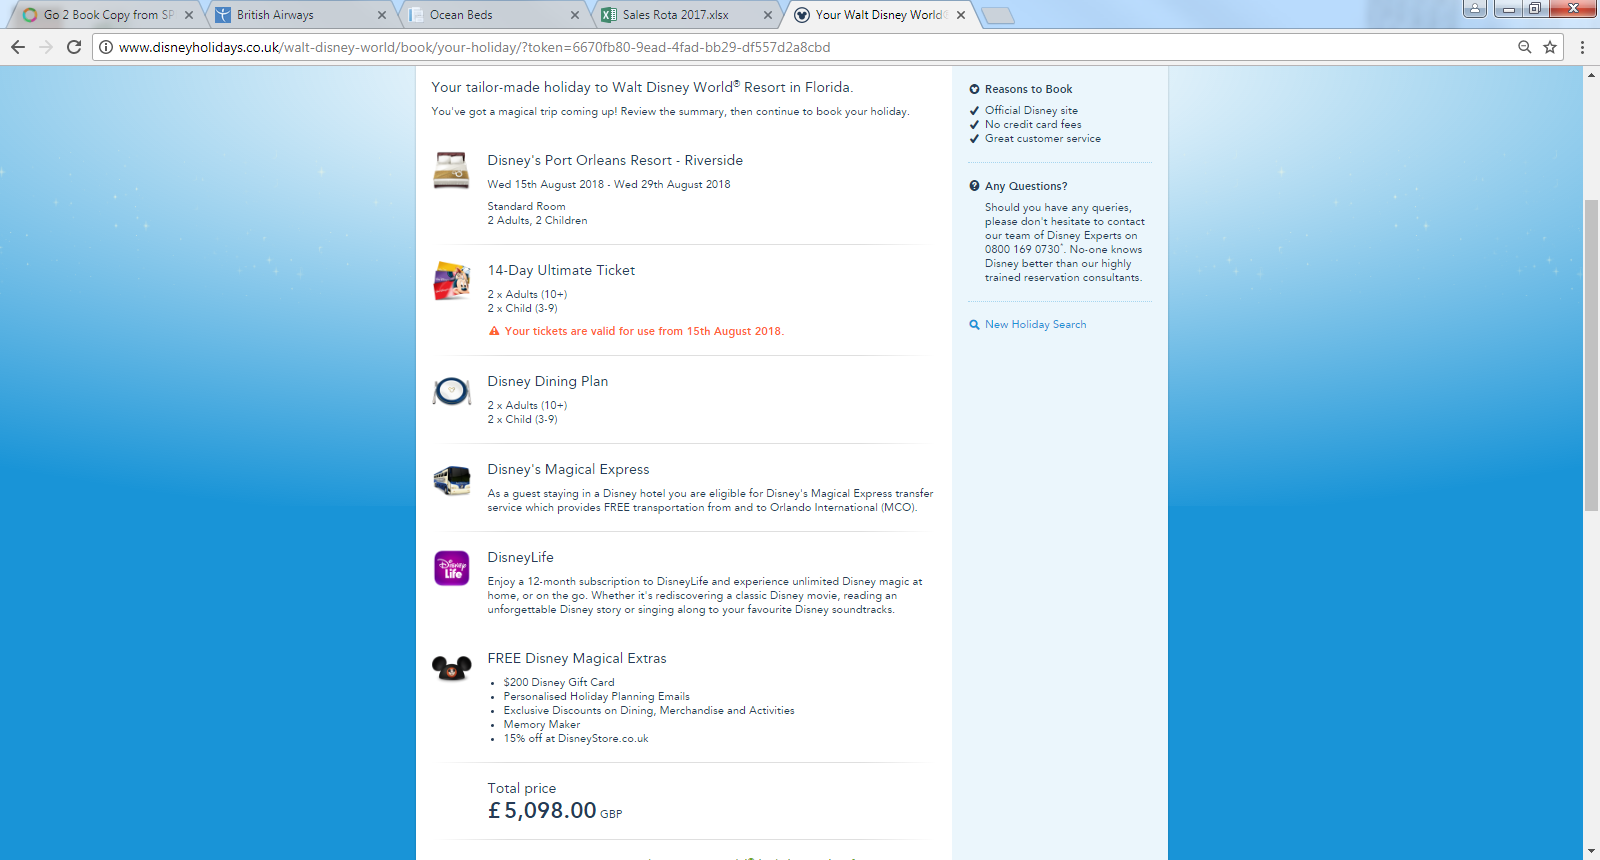Click the Exclusive Discounts on Dining item
The height and width of the screenshot is (860, 1600).
click(x=649, y=710)
